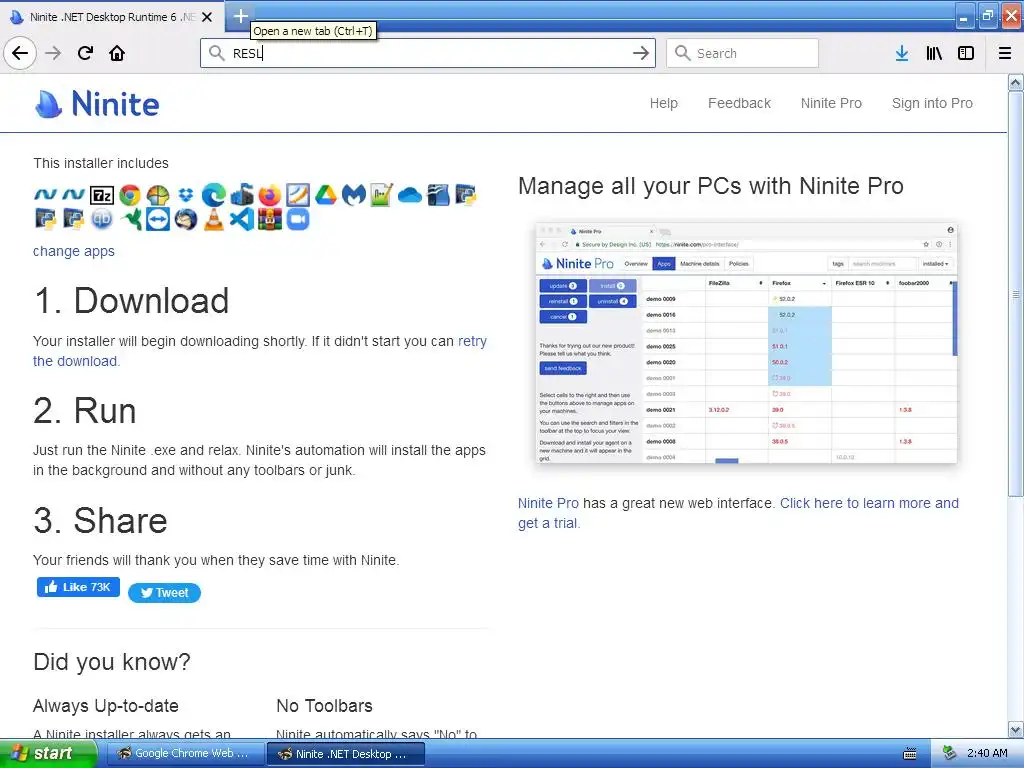
Task: Click the keyboard icon in system tray
Action: (910, 754)
